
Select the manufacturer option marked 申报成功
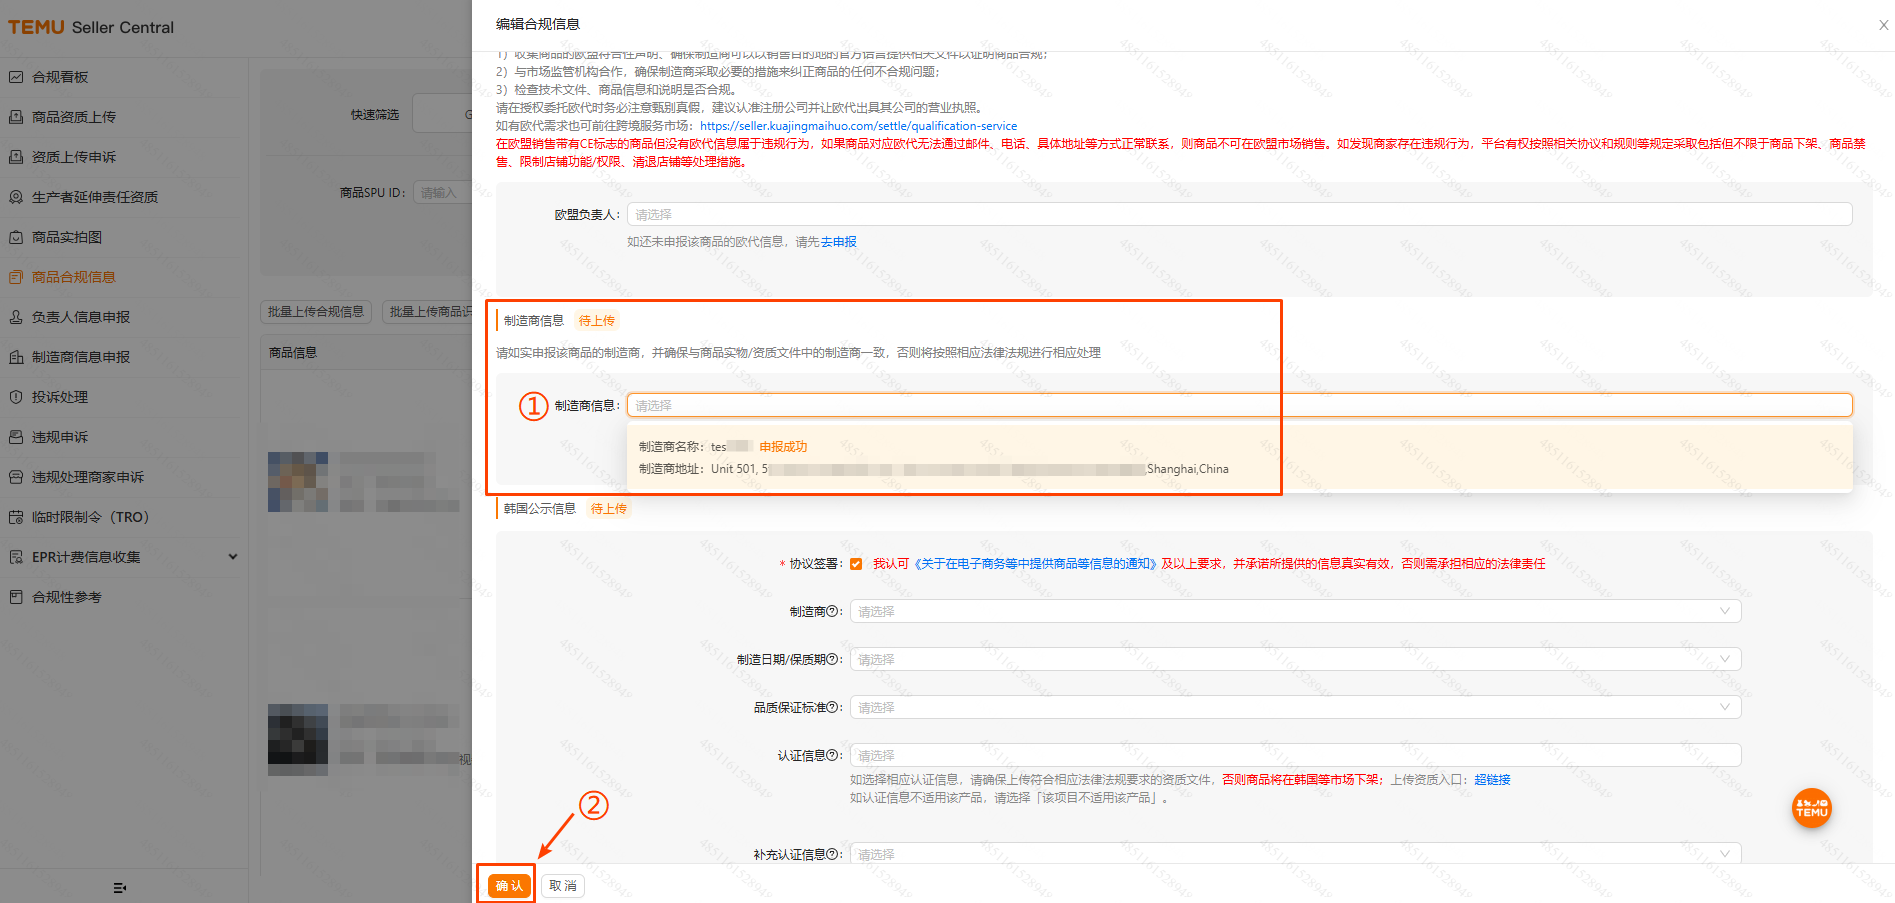pos(932,458)
